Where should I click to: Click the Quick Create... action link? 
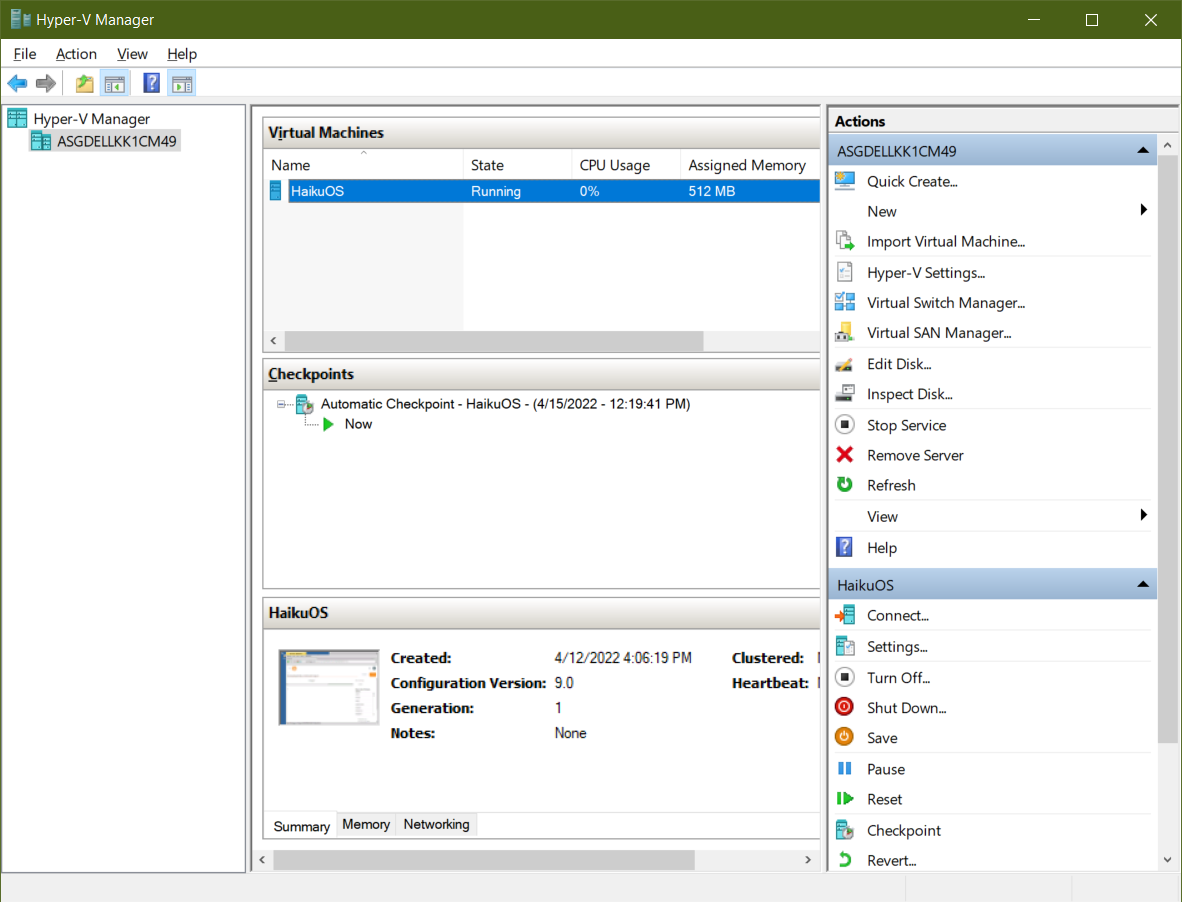912,182
